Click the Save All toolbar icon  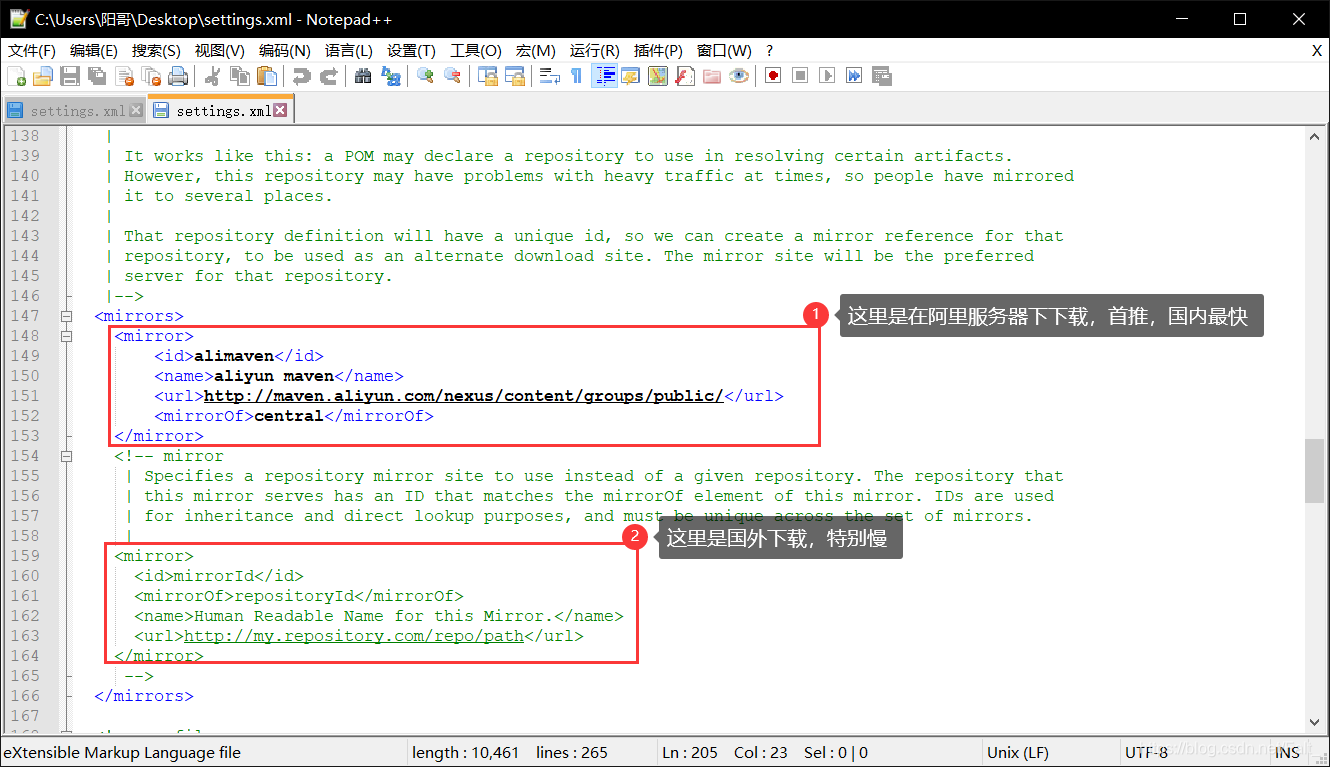(97, 76)
